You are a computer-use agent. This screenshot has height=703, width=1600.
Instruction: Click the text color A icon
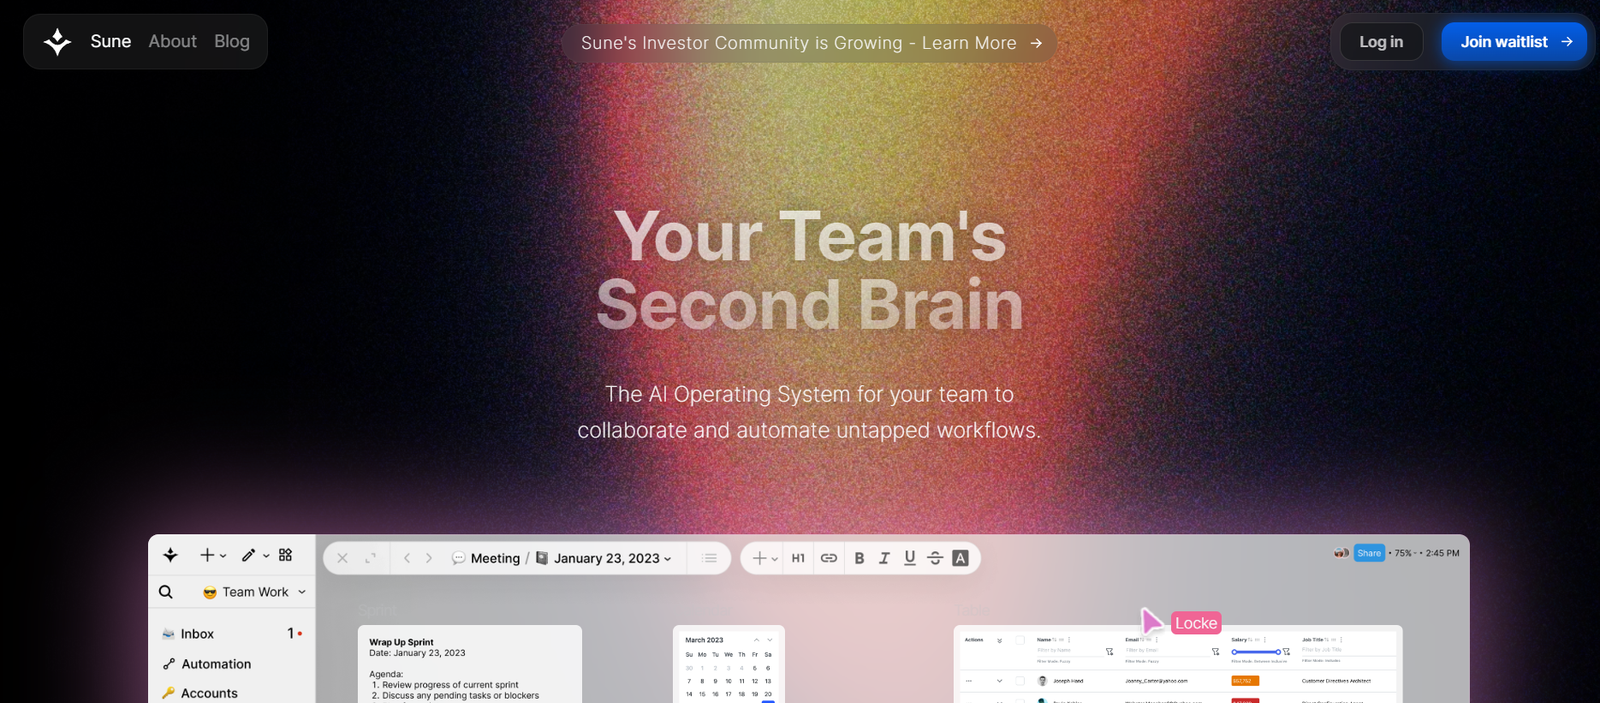960,558
